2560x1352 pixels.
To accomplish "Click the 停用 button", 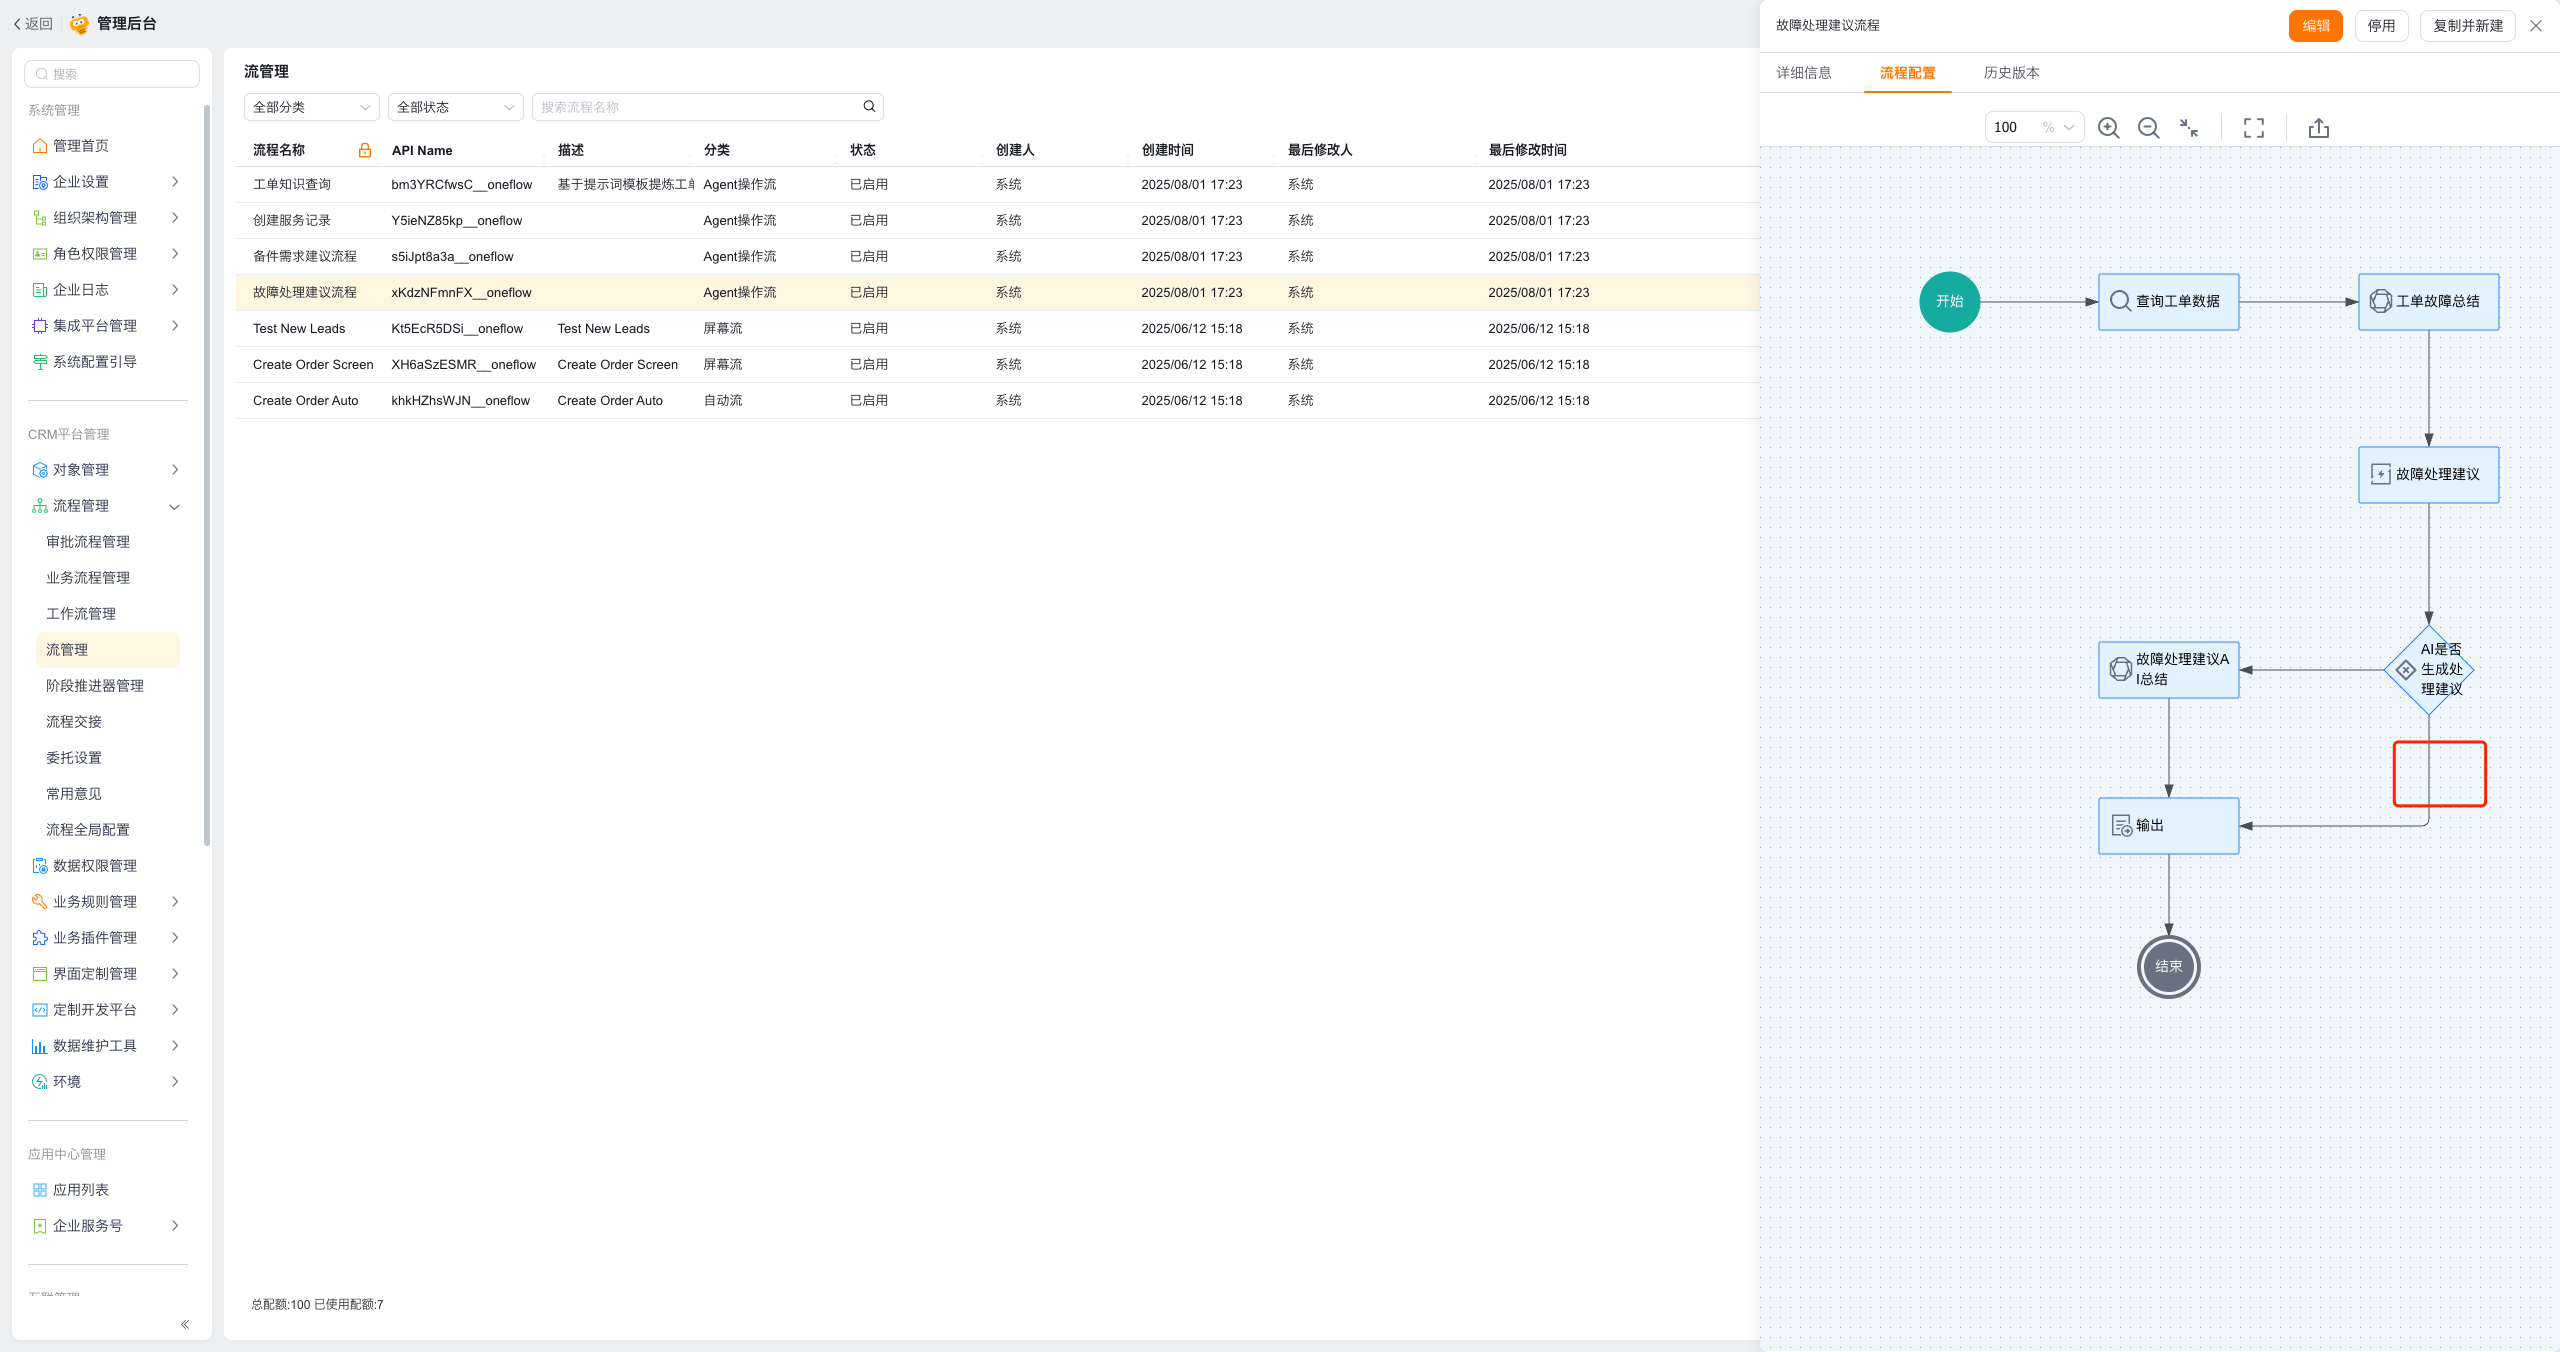I will tap(2381, 26).
